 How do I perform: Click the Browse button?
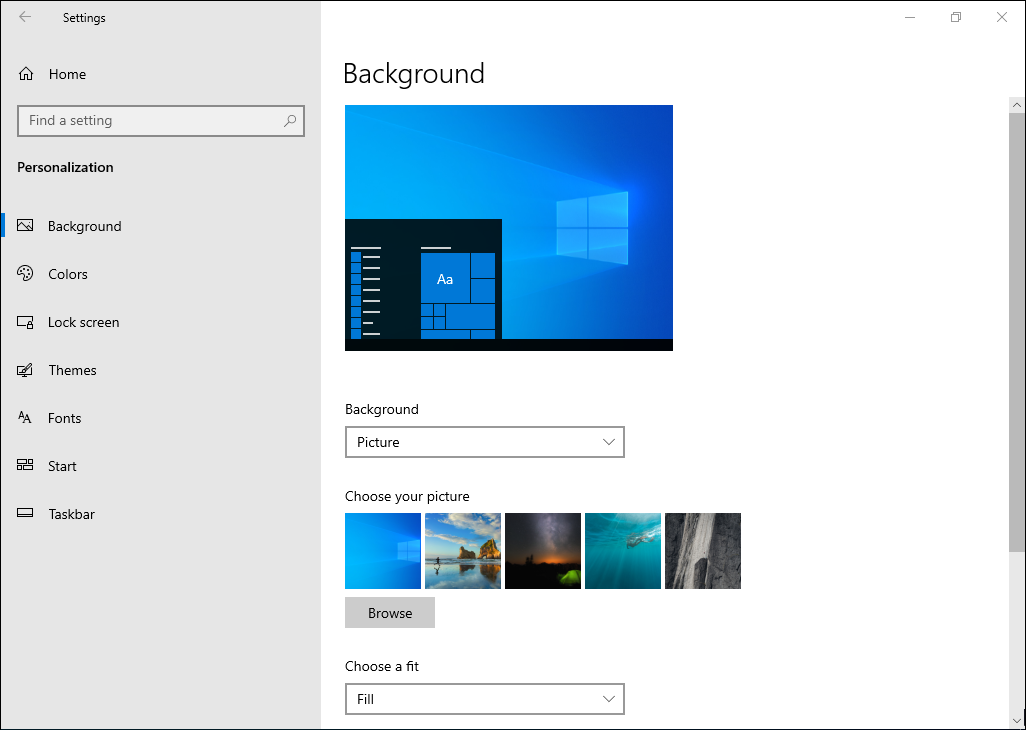[x=390, y=613]
